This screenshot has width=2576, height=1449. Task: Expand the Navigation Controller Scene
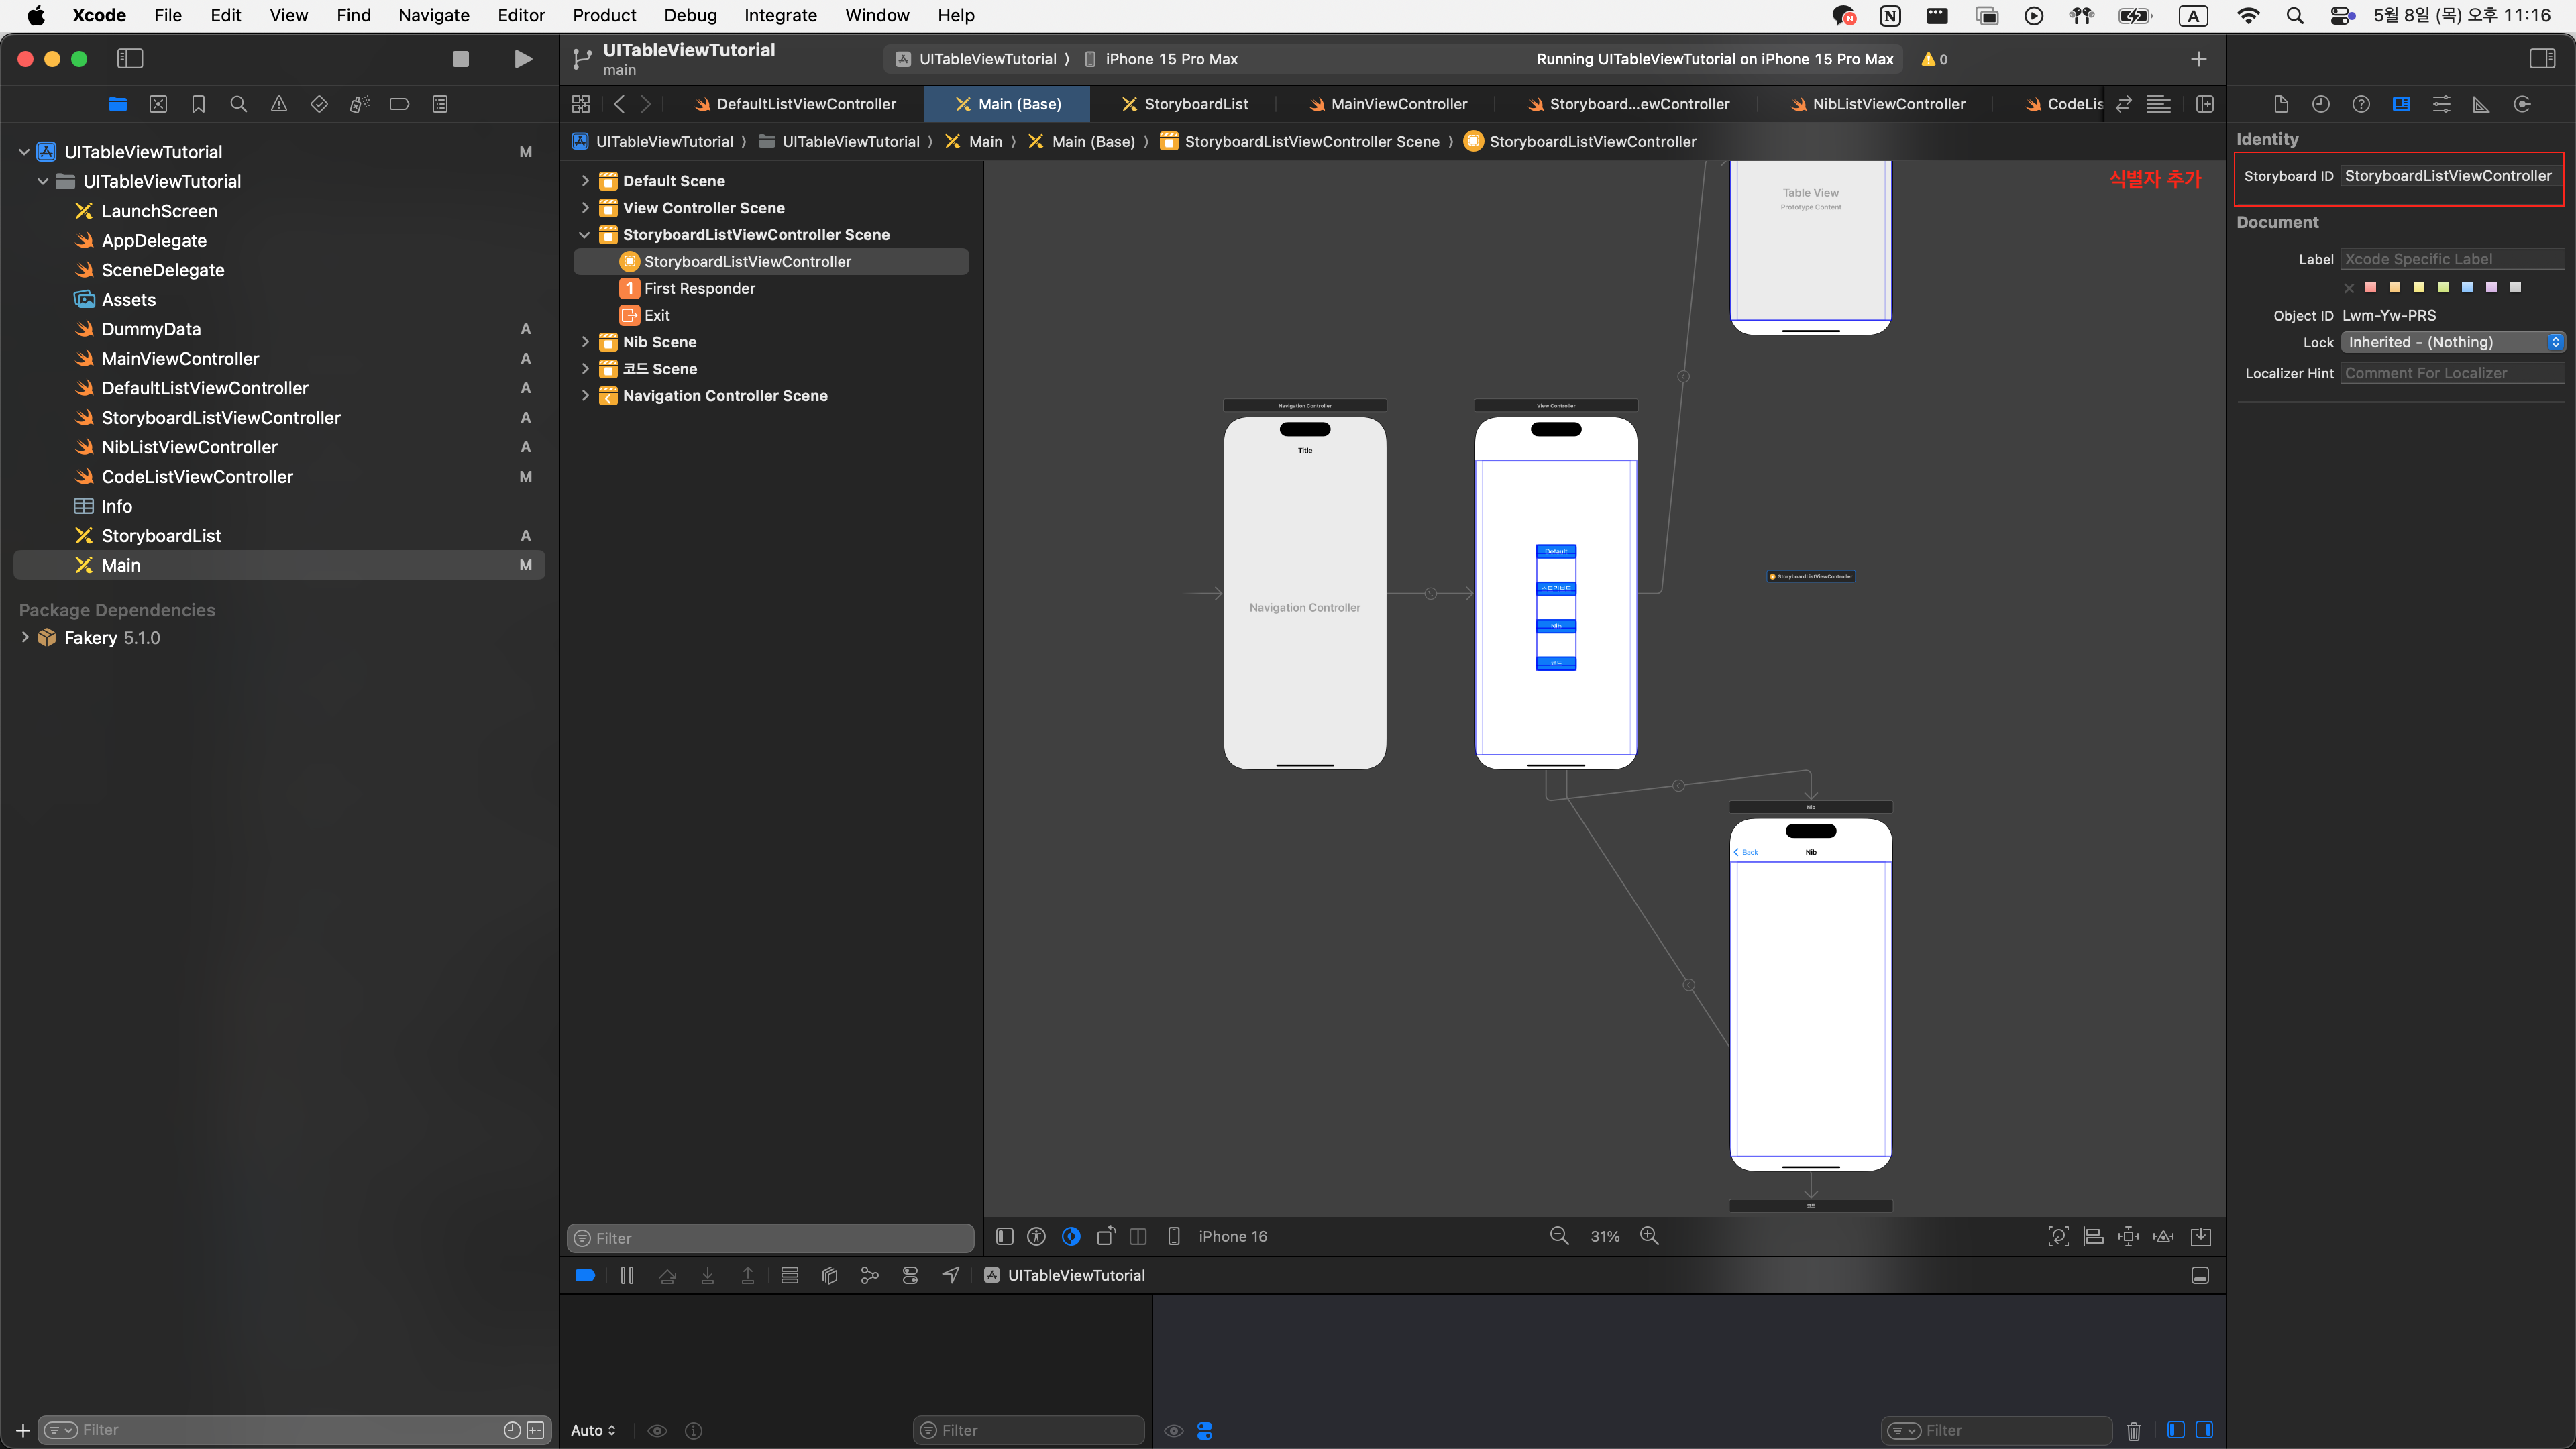point(585,396)
